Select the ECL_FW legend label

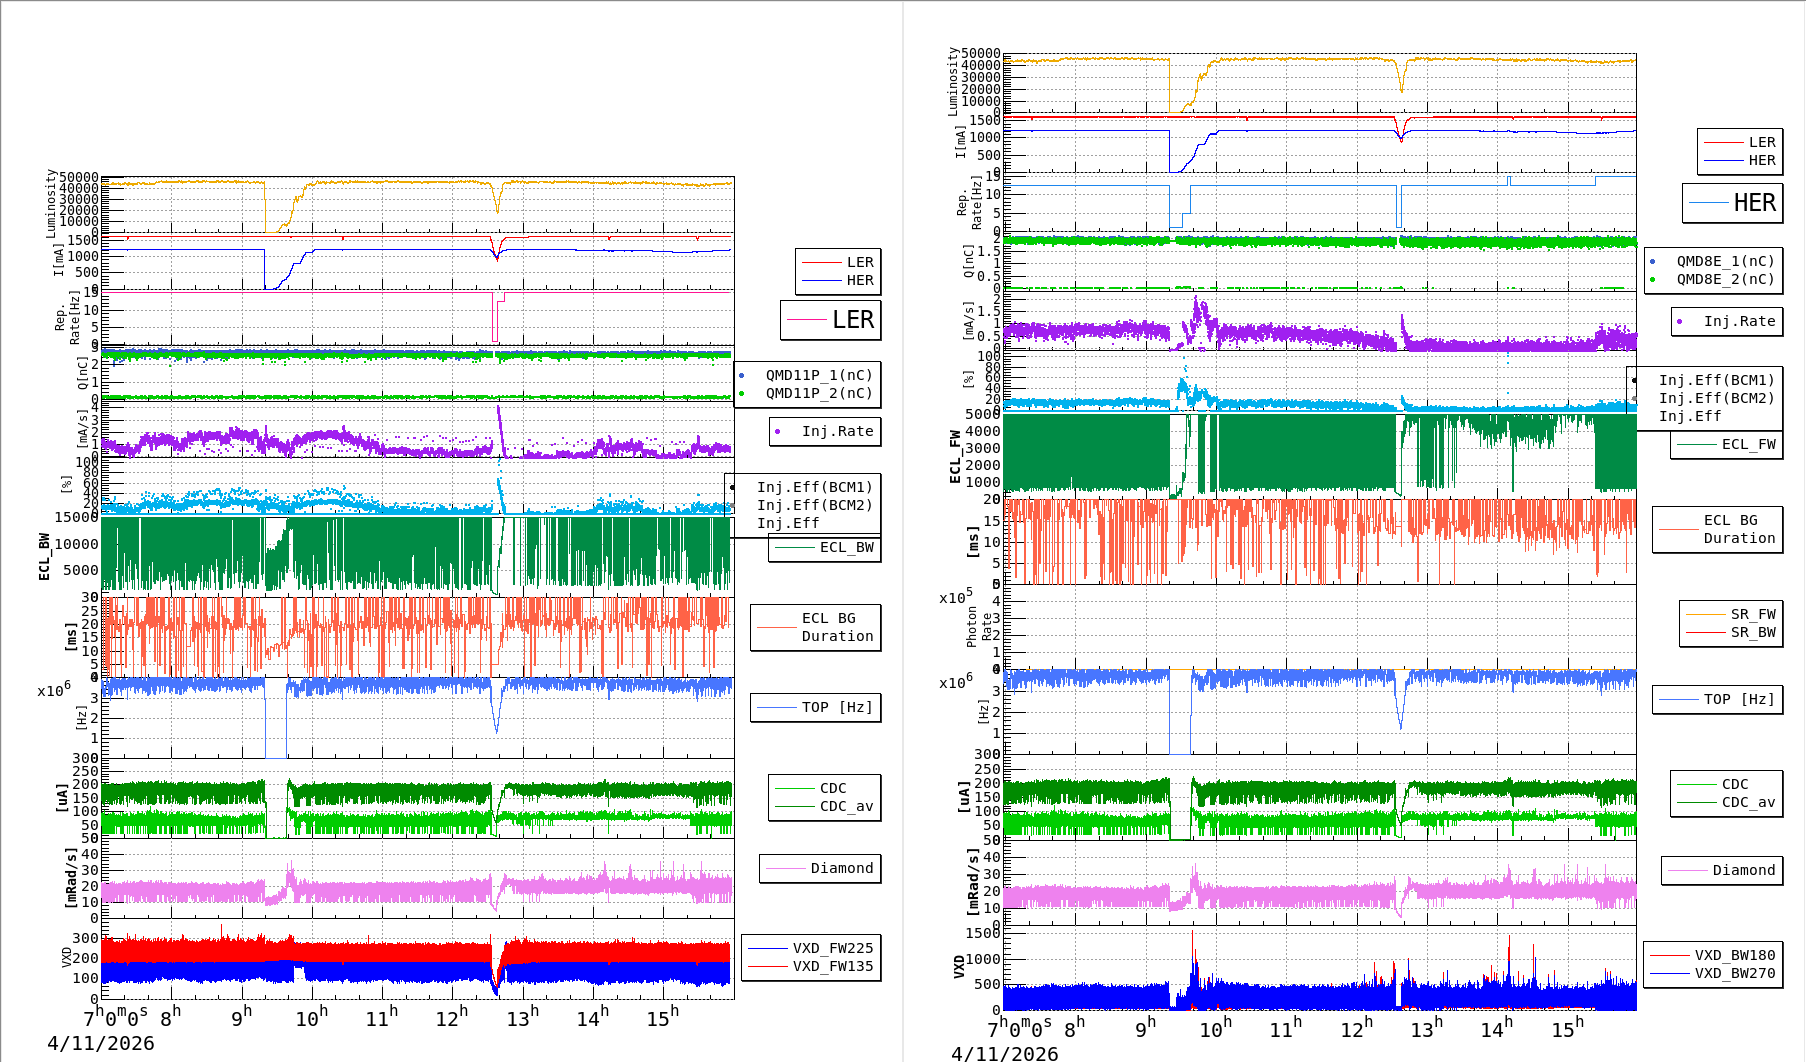point(1748,444)
